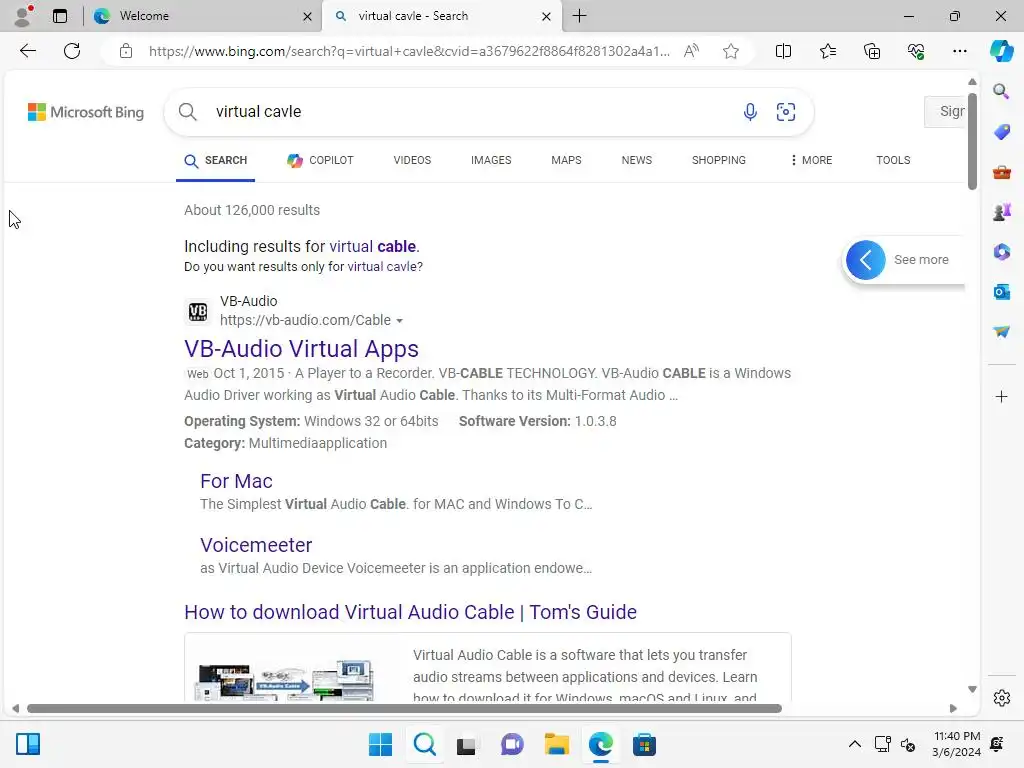This screenshot has height=768, width=1024.
Task: Open Collections icon
Action: 872,51
